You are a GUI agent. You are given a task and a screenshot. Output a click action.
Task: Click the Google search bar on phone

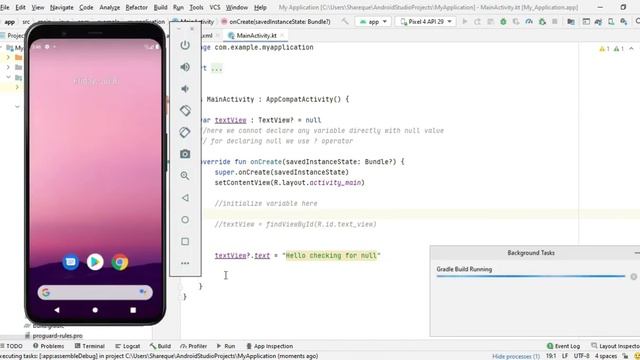[95, 292]
